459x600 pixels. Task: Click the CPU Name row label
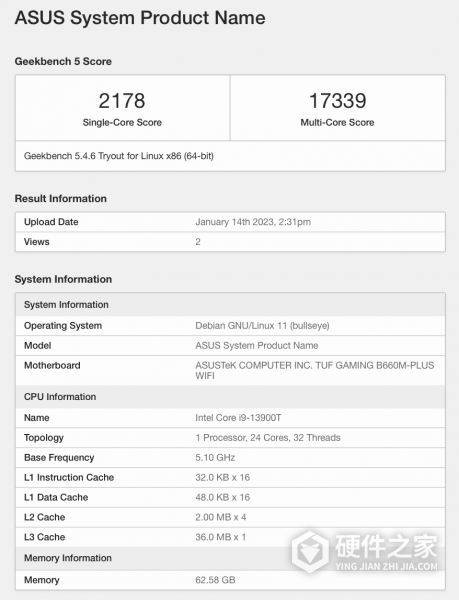pyautogui.click(x=36, y=418)
